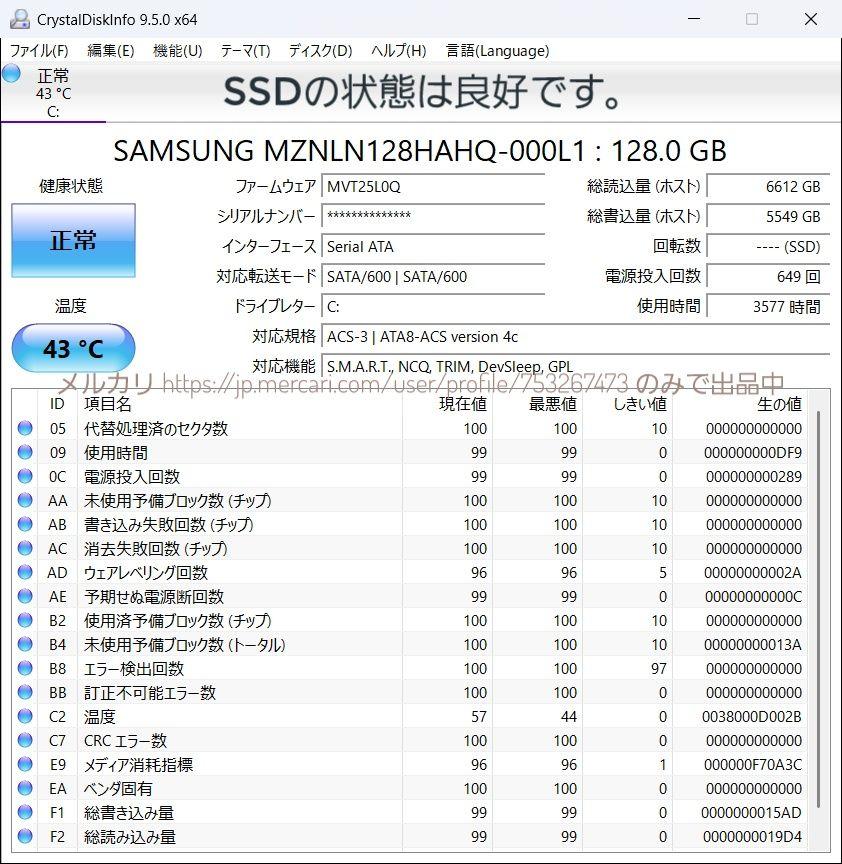Click the status orb for row F1 総書き込み量

tap(25, 812)
